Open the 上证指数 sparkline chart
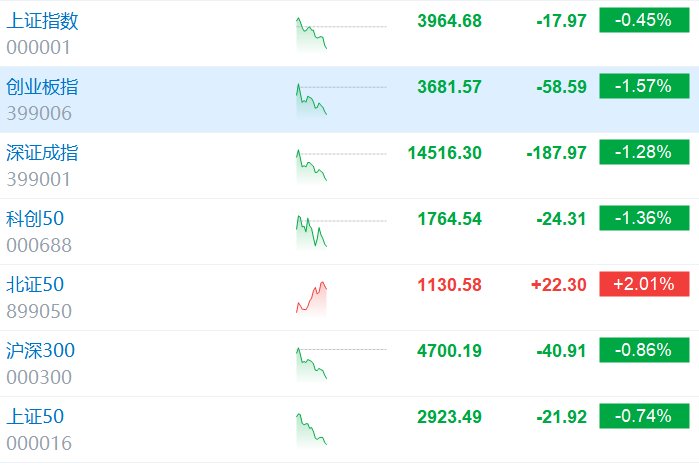Screen dimensions: 699x465 coord(341,33)
